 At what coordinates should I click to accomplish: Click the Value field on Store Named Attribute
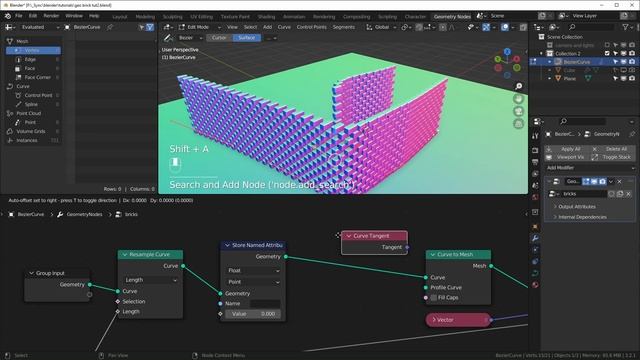(253, 314)
